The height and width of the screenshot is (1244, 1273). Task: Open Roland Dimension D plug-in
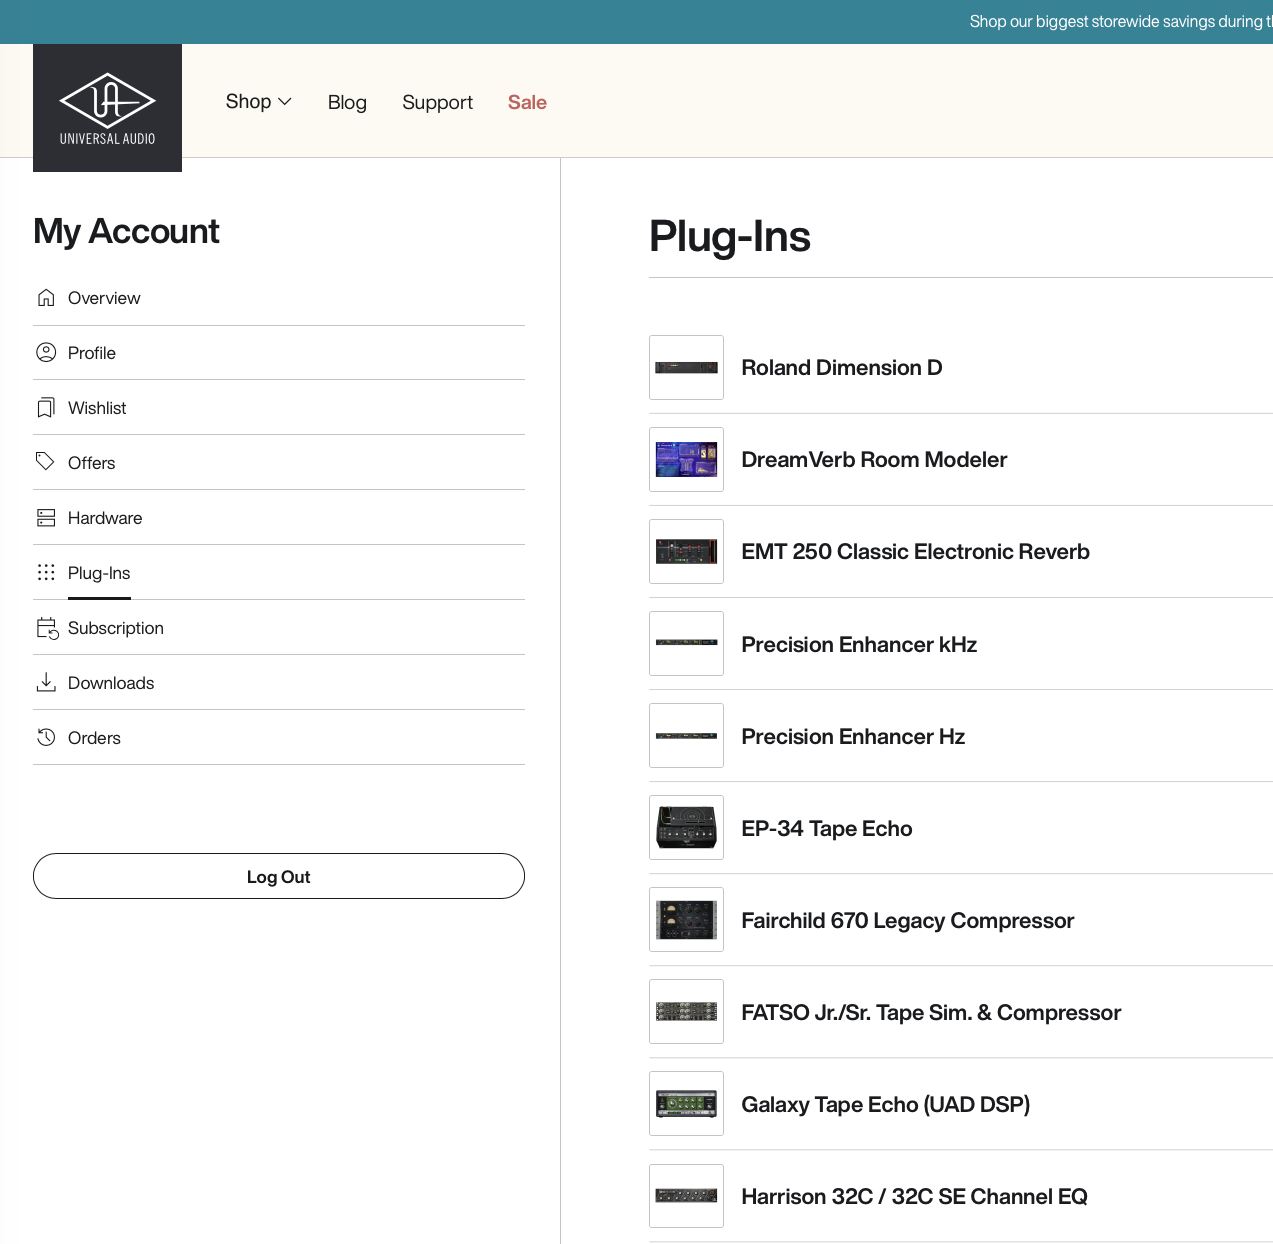[841, 368]
